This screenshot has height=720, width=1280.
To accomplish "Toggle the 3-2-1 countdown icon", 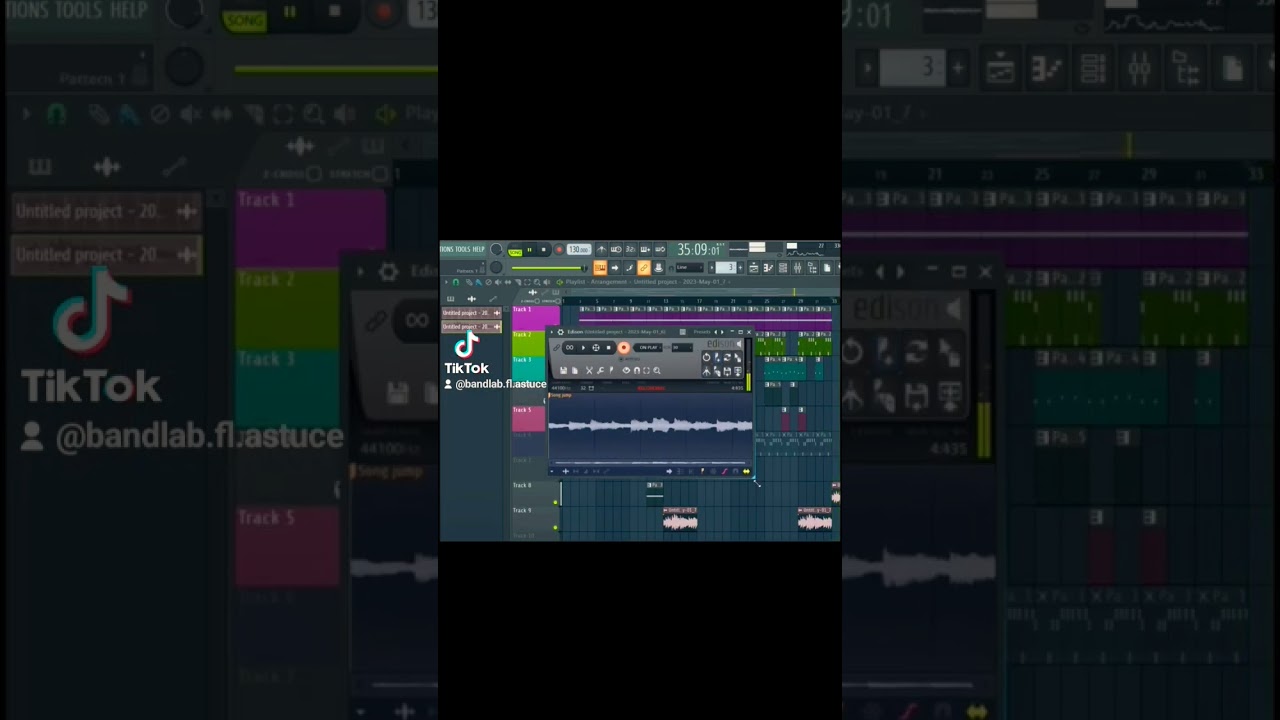I will click(x=631, y=250).
